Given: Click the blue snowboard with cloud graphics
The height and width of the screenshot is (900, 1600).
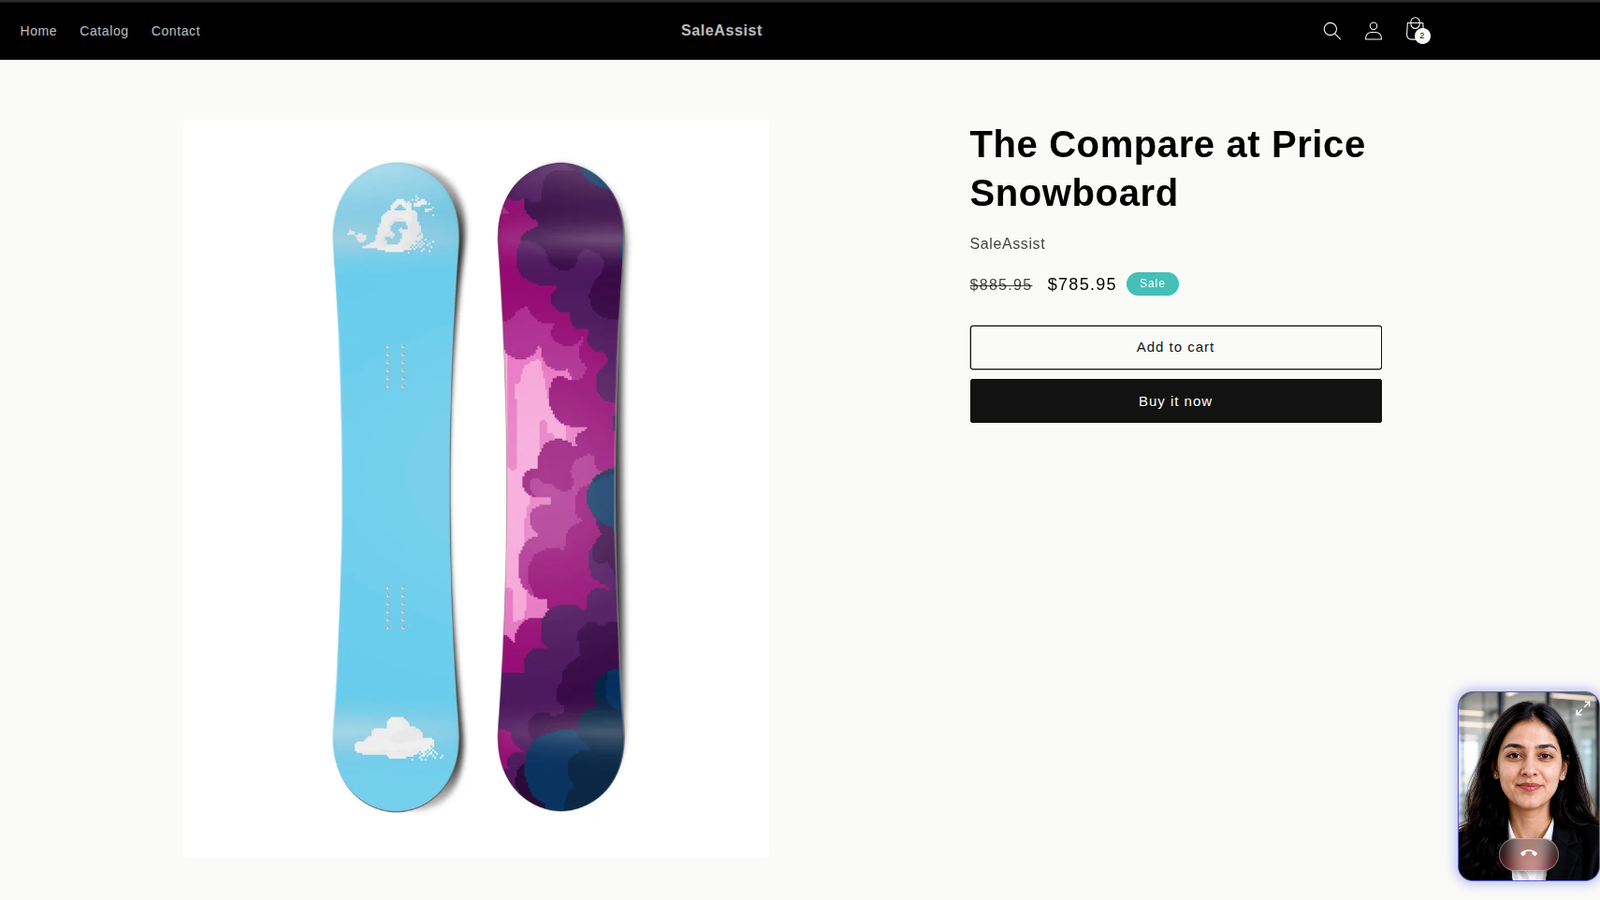Looking at the screenshot, I should pyautogui.click(x=397, y=487).
